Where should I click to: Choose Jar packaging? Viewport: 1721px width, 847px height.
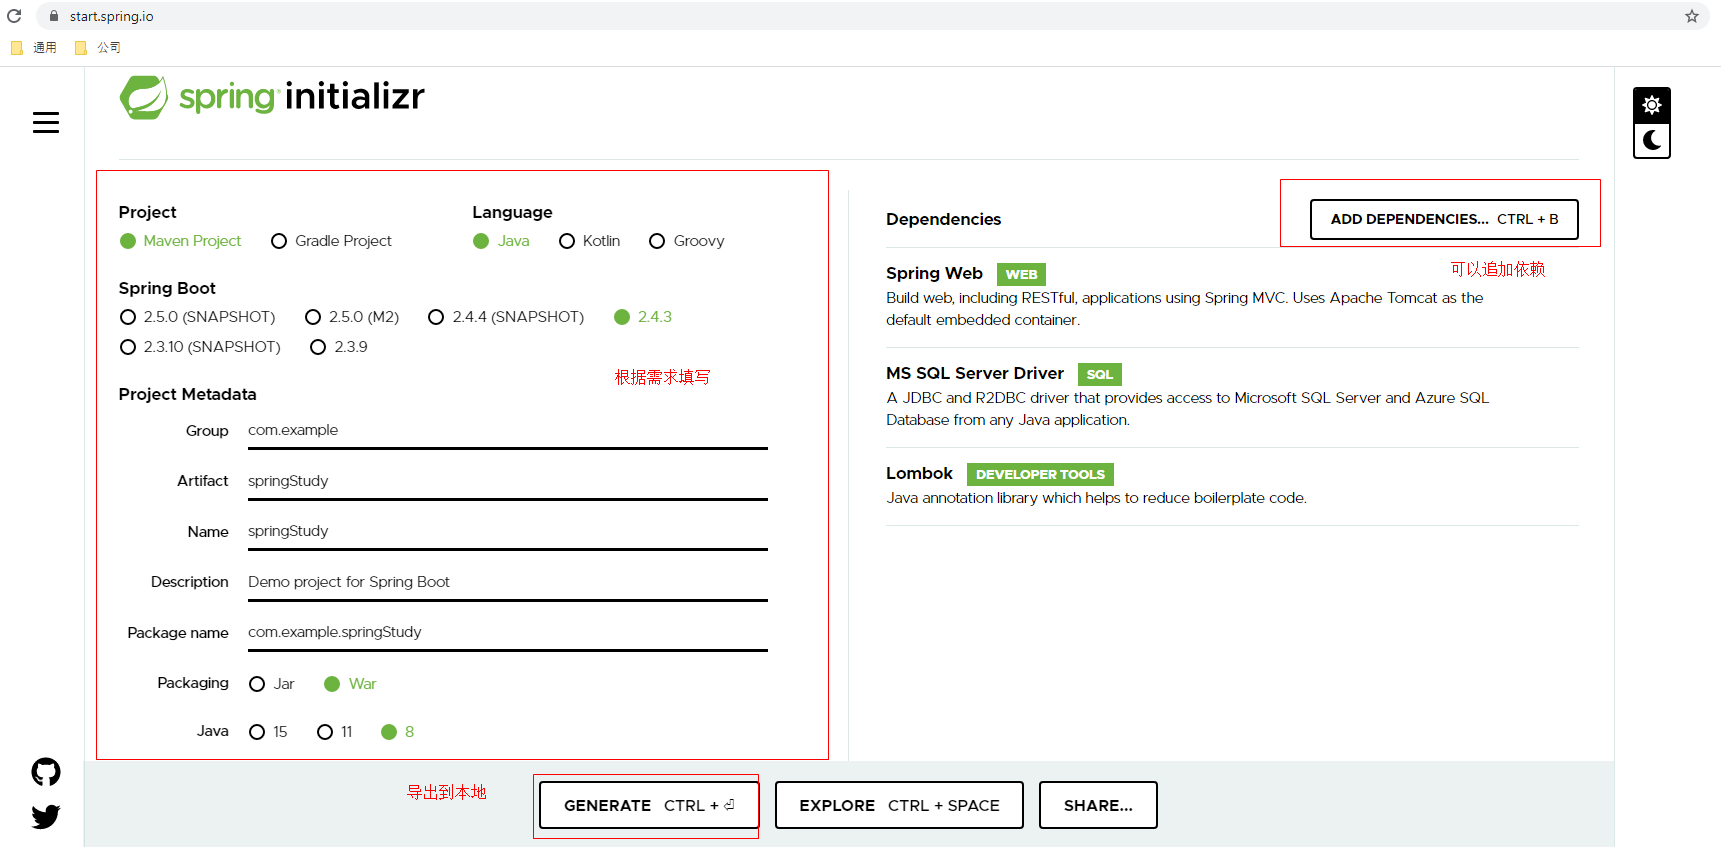[x=272, y=684]
